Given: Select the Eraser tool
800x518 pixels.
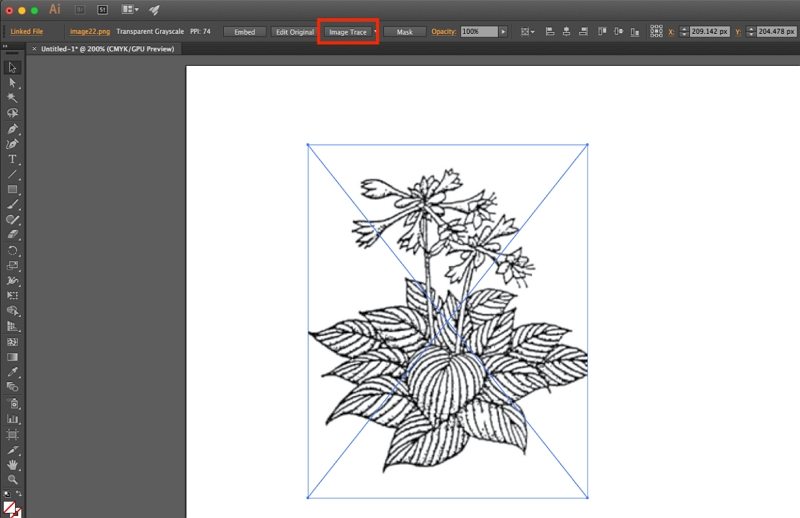Looking at the screenshot, I should click(13, 234).
